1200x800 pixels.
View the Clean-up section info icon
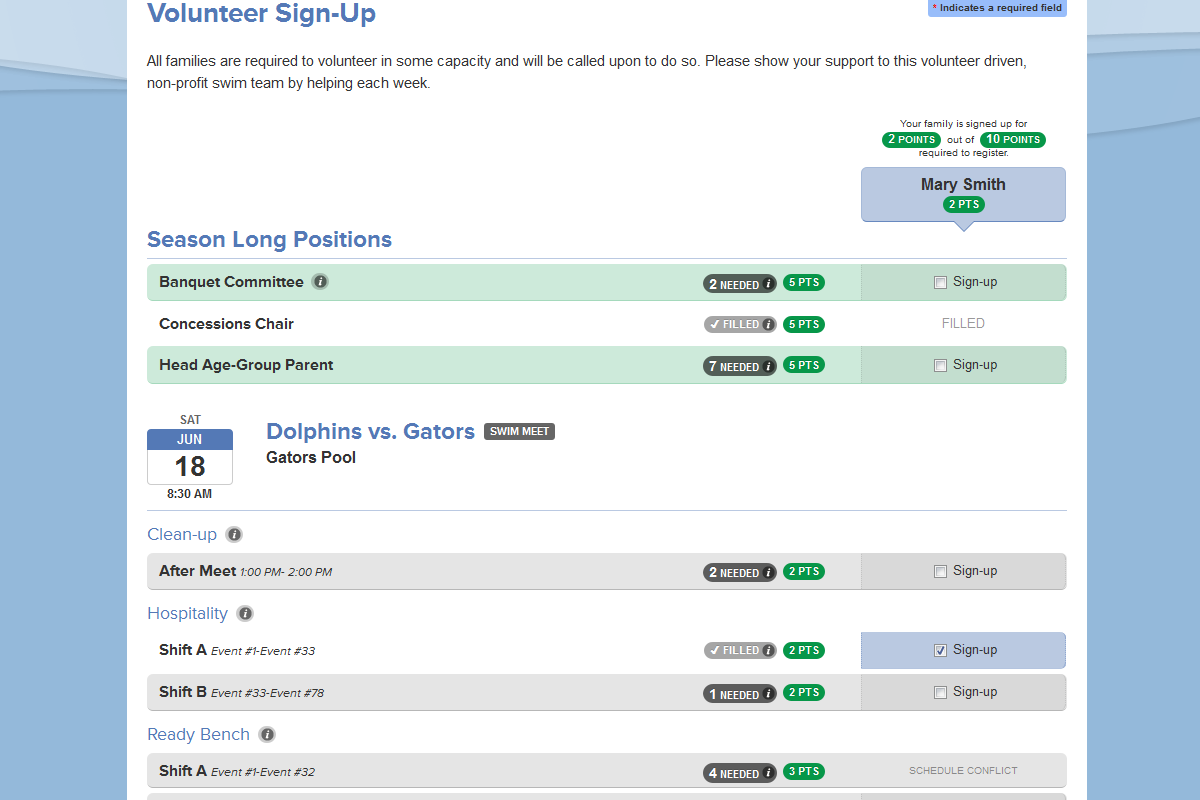233,534
